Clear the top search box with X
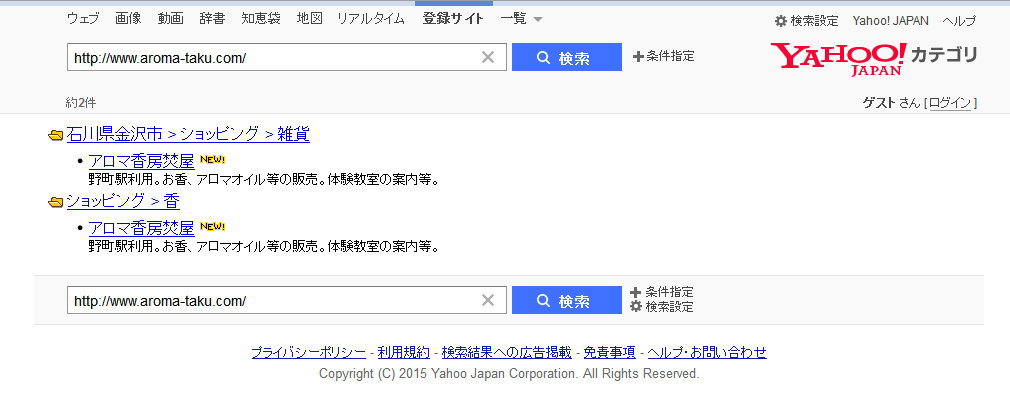Screen dimensions: 1010x420 pyautogui.click(x=488, y=57)
